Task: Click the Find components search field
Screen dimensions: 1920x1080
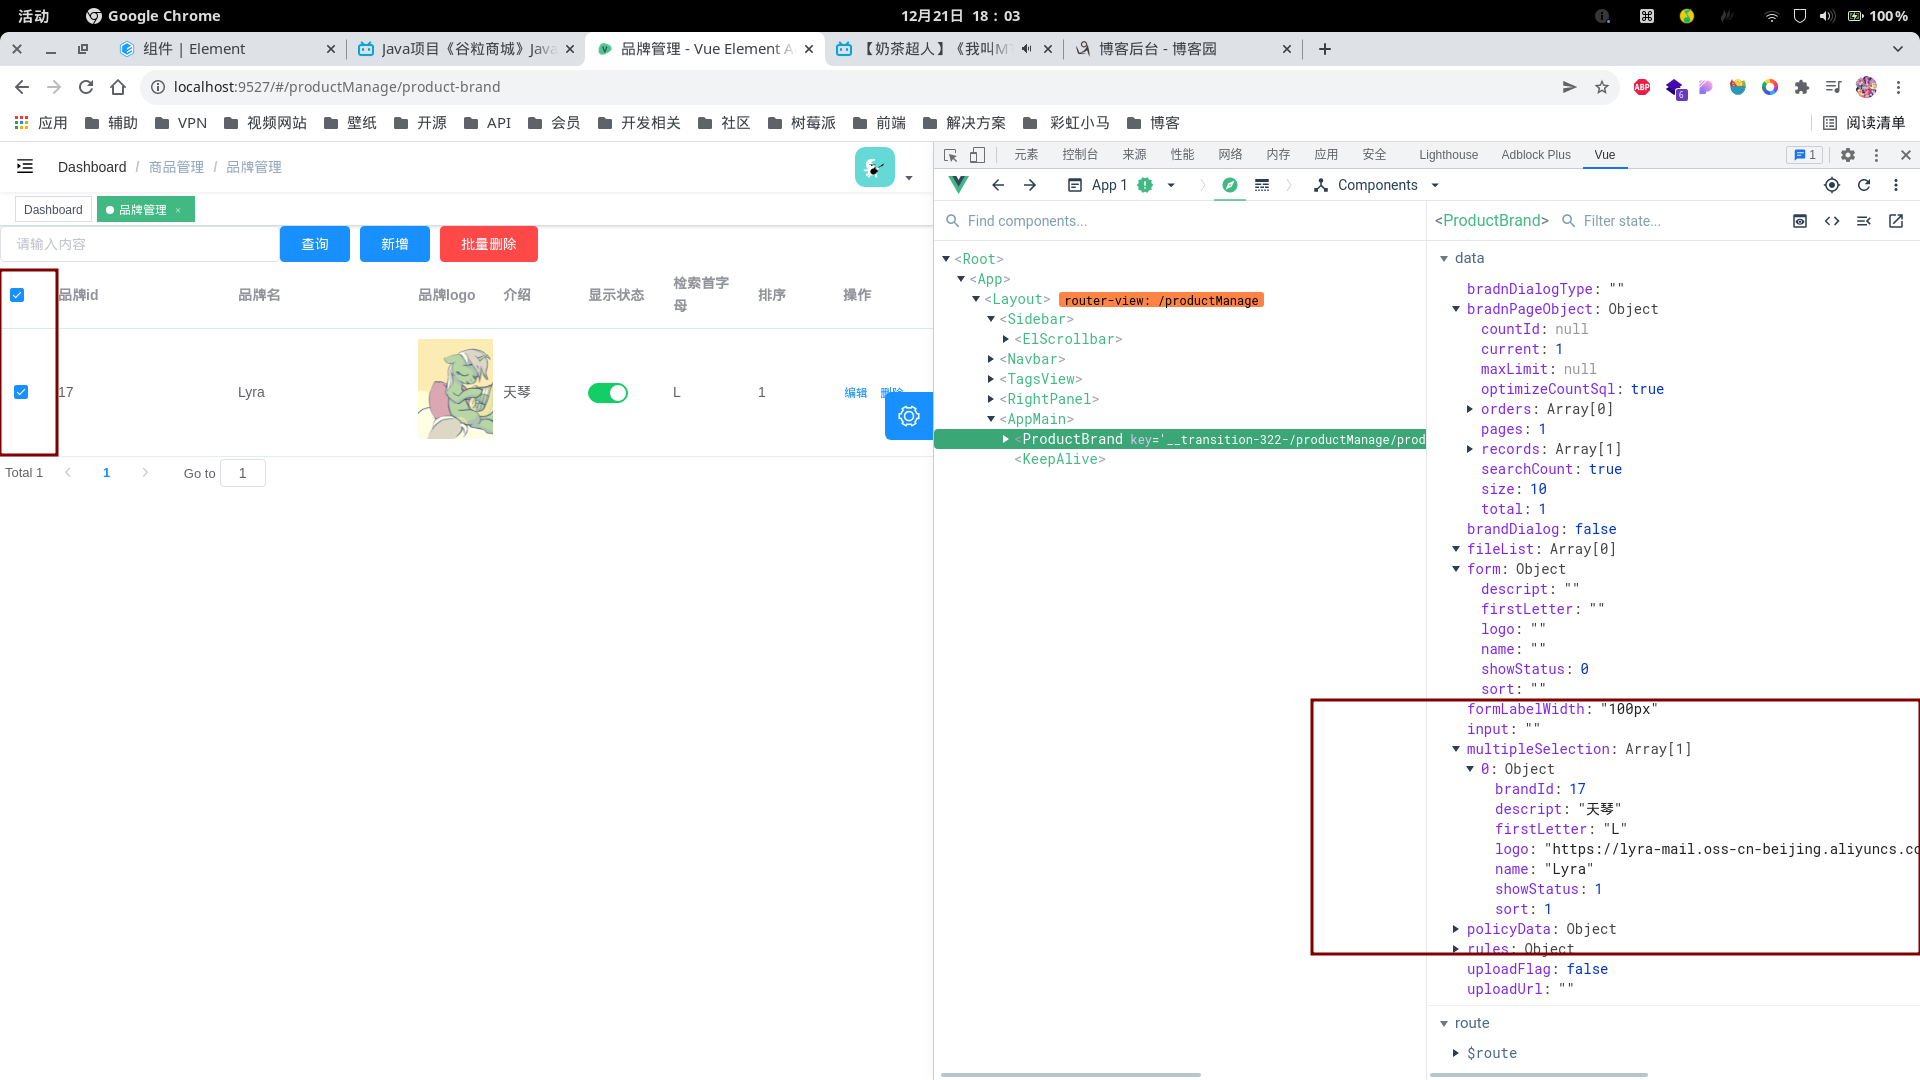Action: click(1180, 221)
